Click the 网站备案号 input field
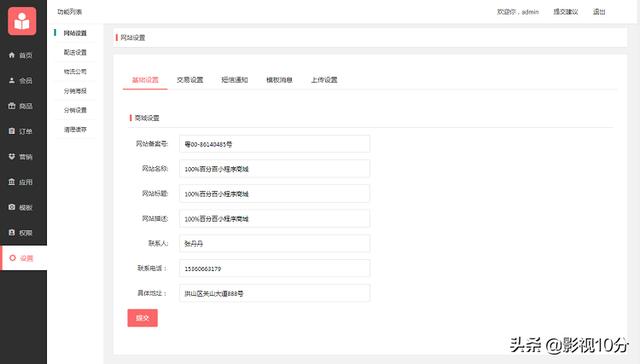Viewport: 640px width, 364px height. (275, 144)
